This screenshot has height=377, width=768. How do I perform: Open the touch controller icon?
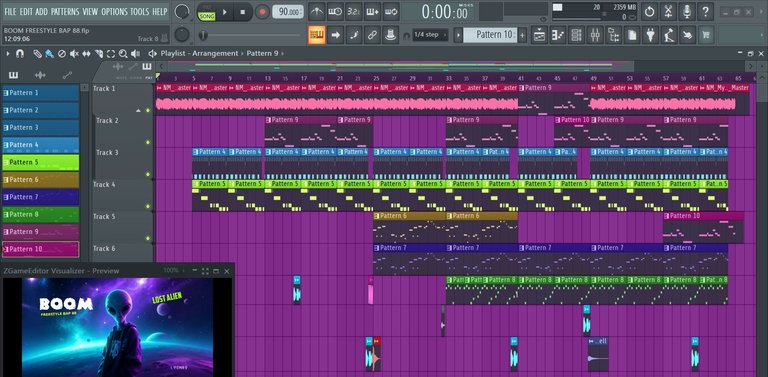pyautogui.click(x=688, y=35)
